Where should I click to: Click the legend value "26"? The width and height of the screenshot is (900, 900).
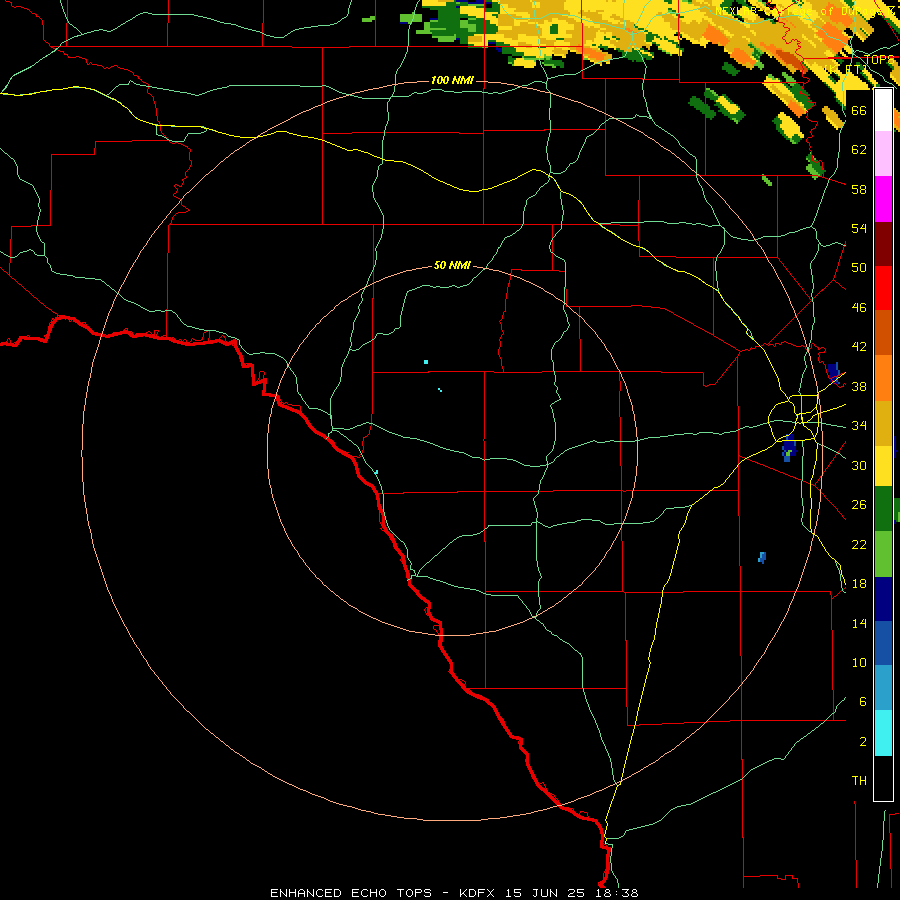pos(859,505)
